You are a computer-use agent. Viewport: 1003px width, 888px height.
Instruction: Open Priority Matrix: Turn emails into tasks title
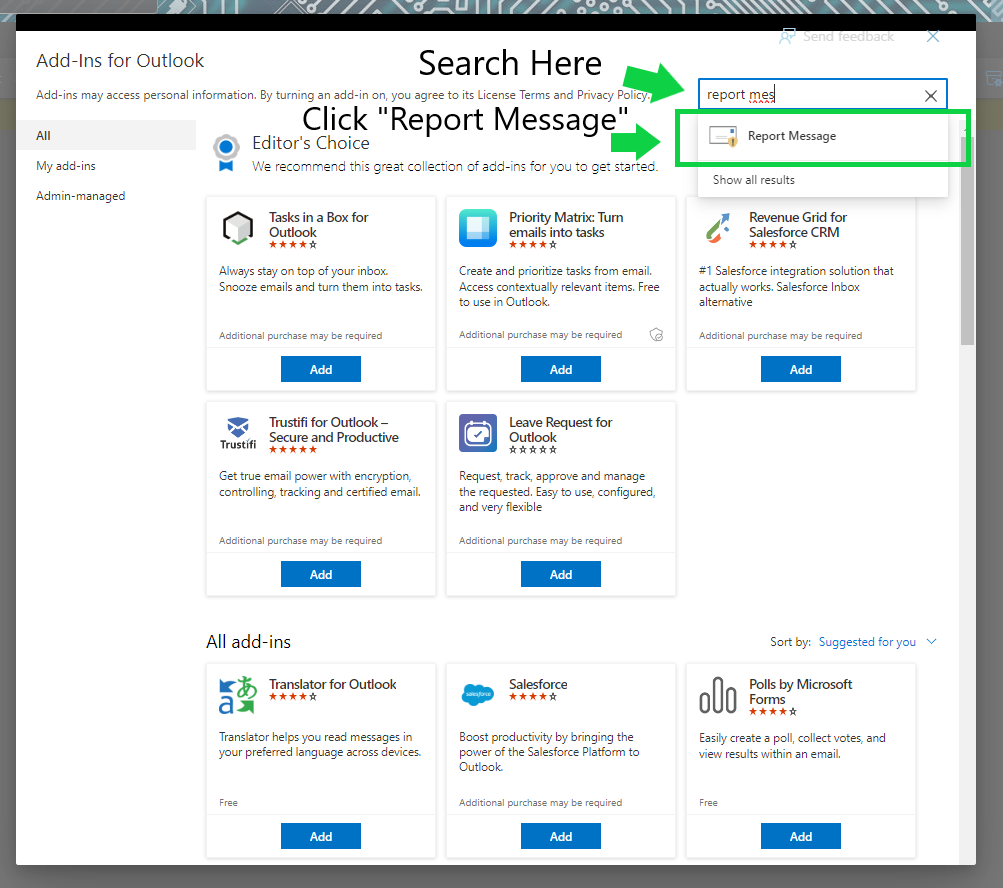coord(566,225)
